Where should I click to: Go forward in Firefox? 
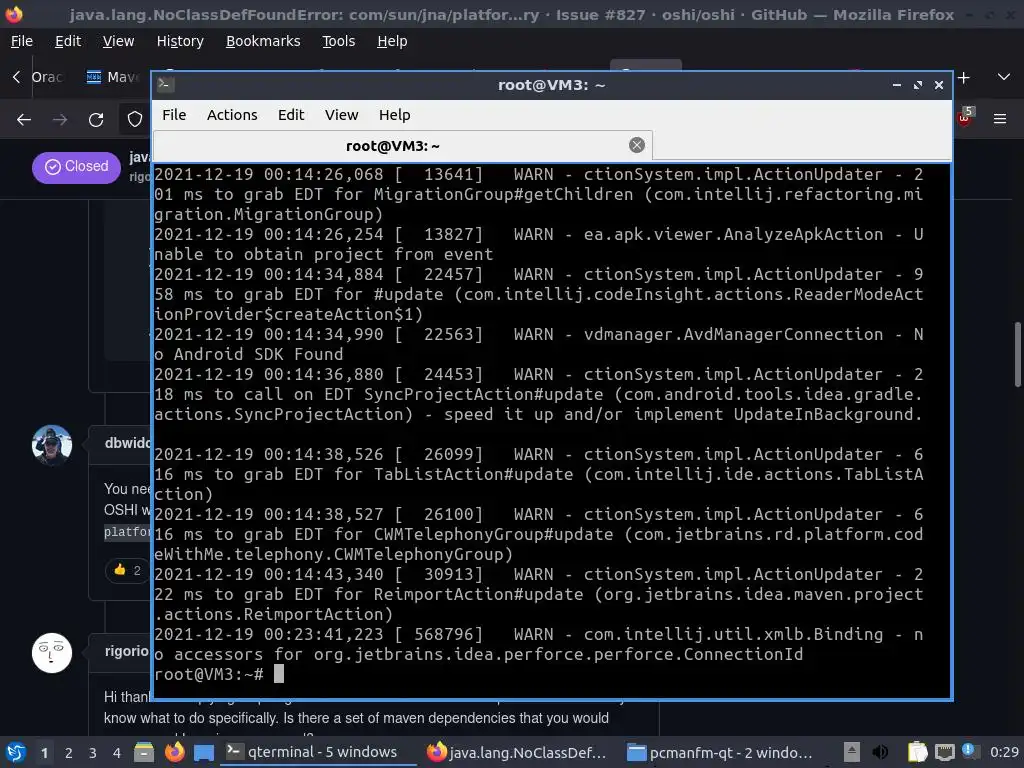click(60, 120)
